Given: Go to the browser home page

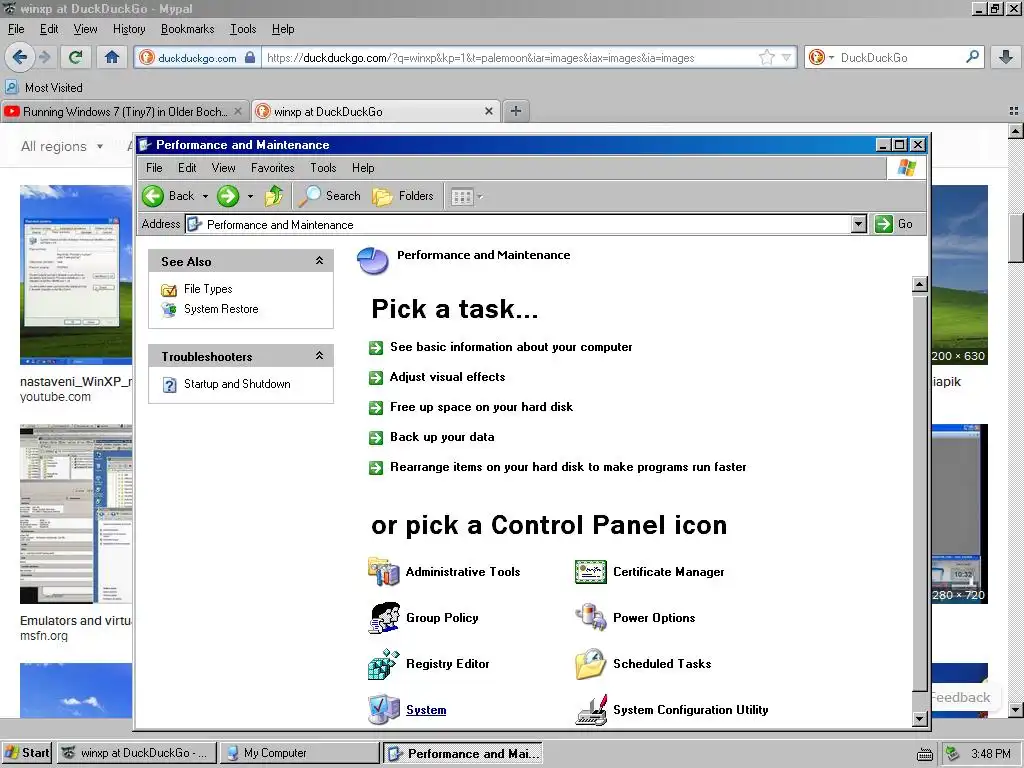Looking at the screenshot, I should 112,57.
